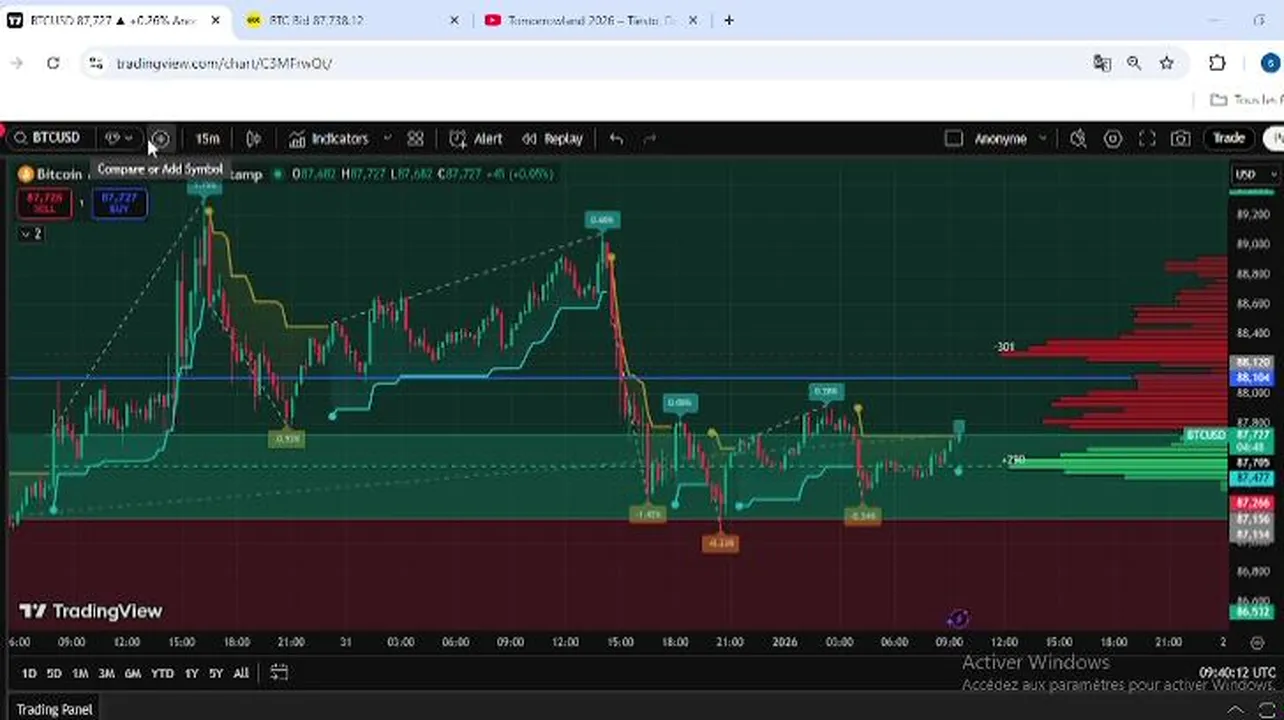Open the layout setup square icon
Image resolution: width=1284 pixels, height=720 pixels.
click(x=953, y=139)
